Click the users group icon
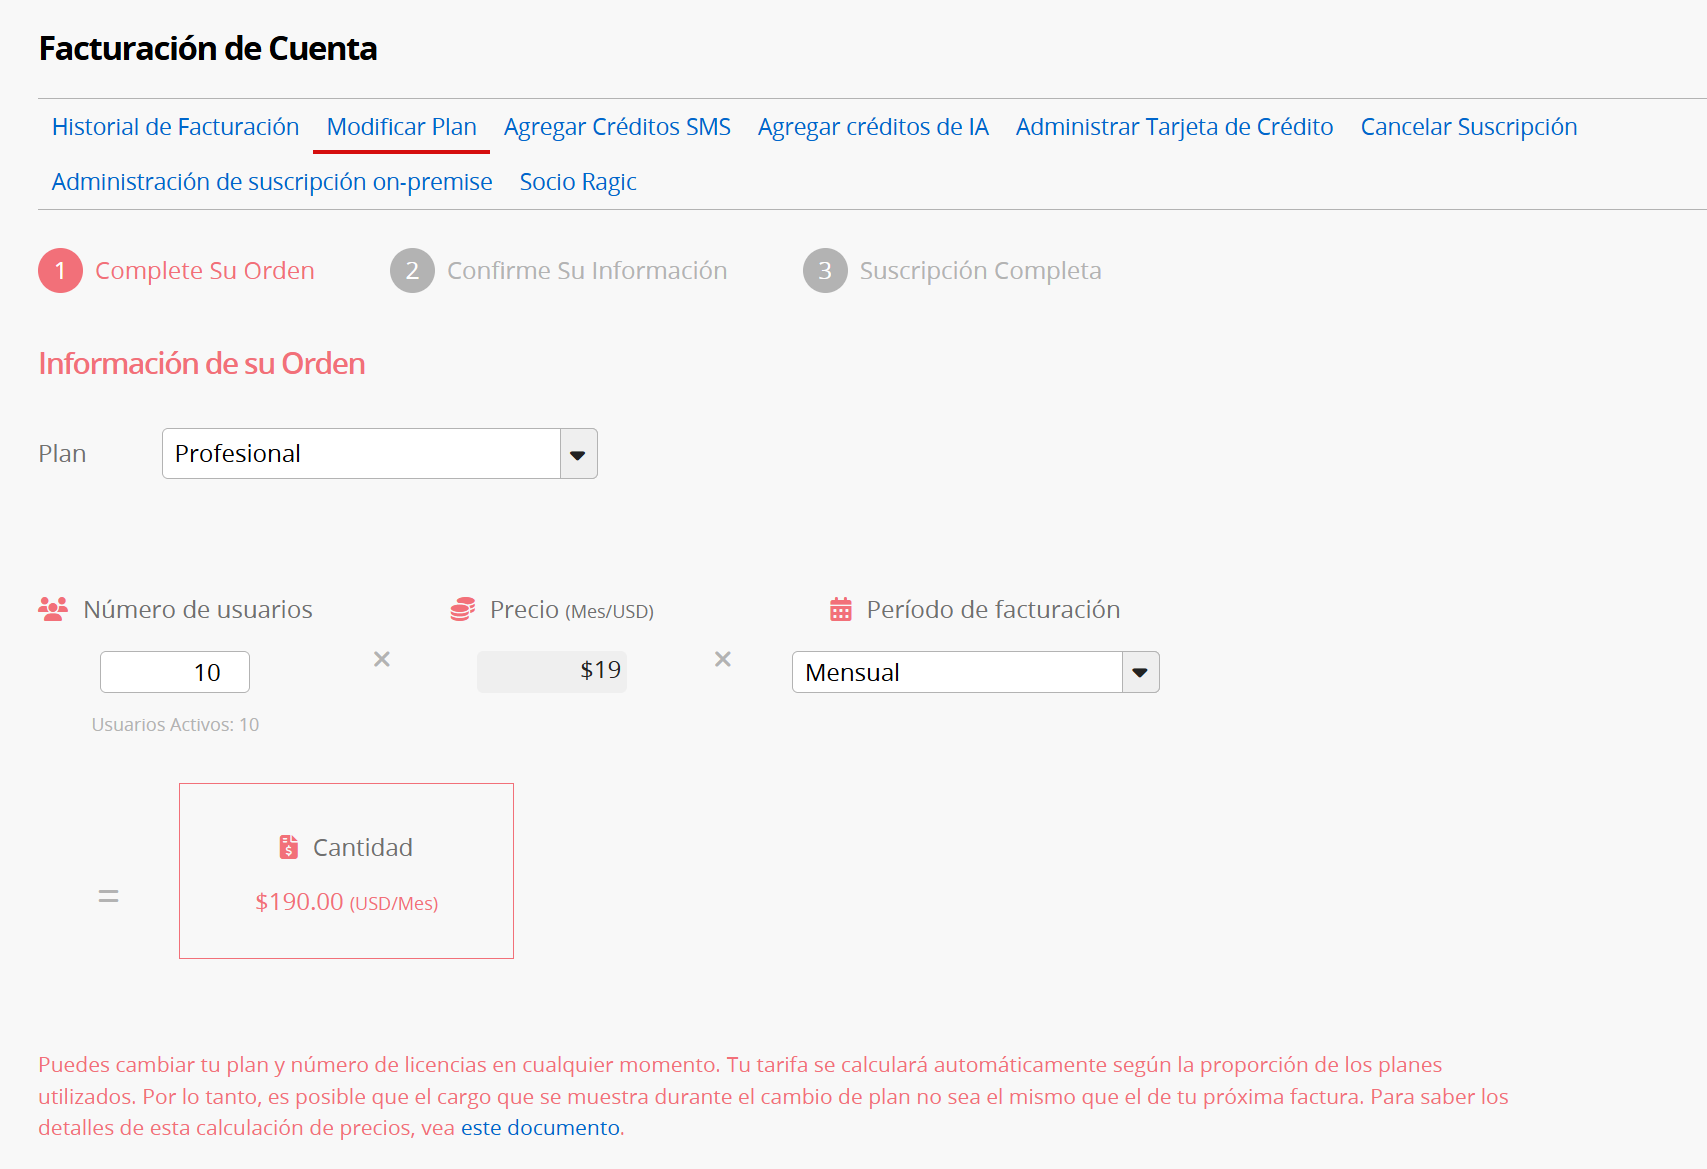 pyautogui.click(x=53, y=609)
